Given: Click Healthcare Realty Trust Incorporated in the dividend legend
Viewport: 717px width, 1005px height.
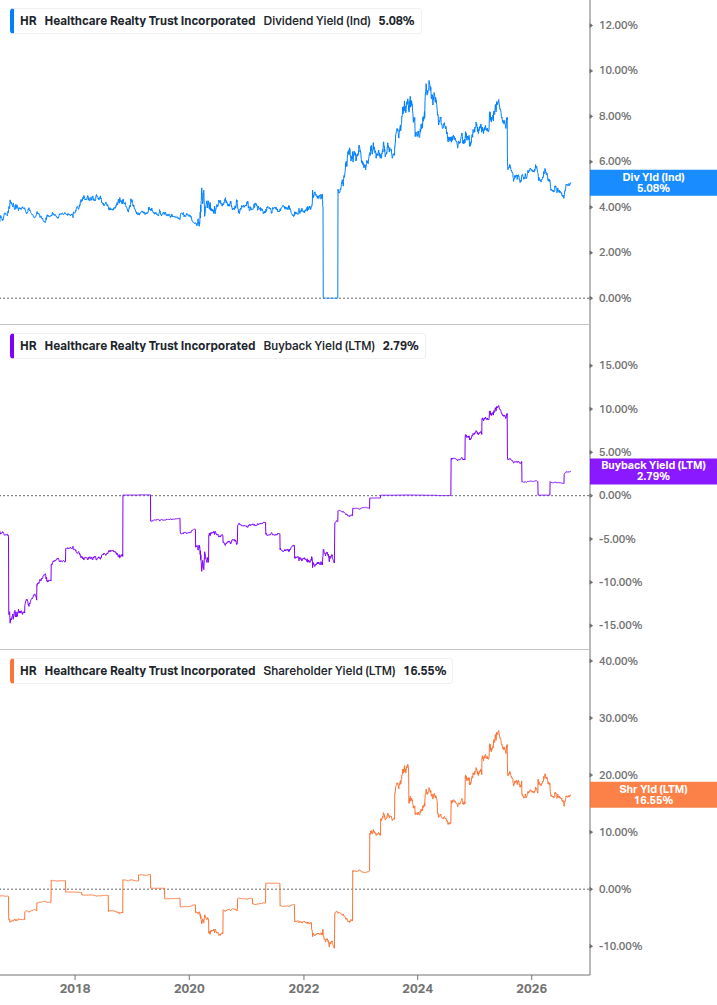Looking at the screenshot, I should (150, 21).
